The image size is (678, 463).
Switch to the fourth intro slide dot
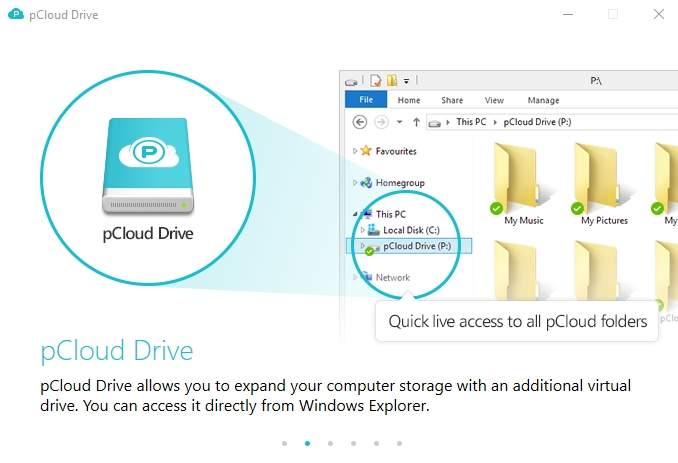tap(353, 444)
